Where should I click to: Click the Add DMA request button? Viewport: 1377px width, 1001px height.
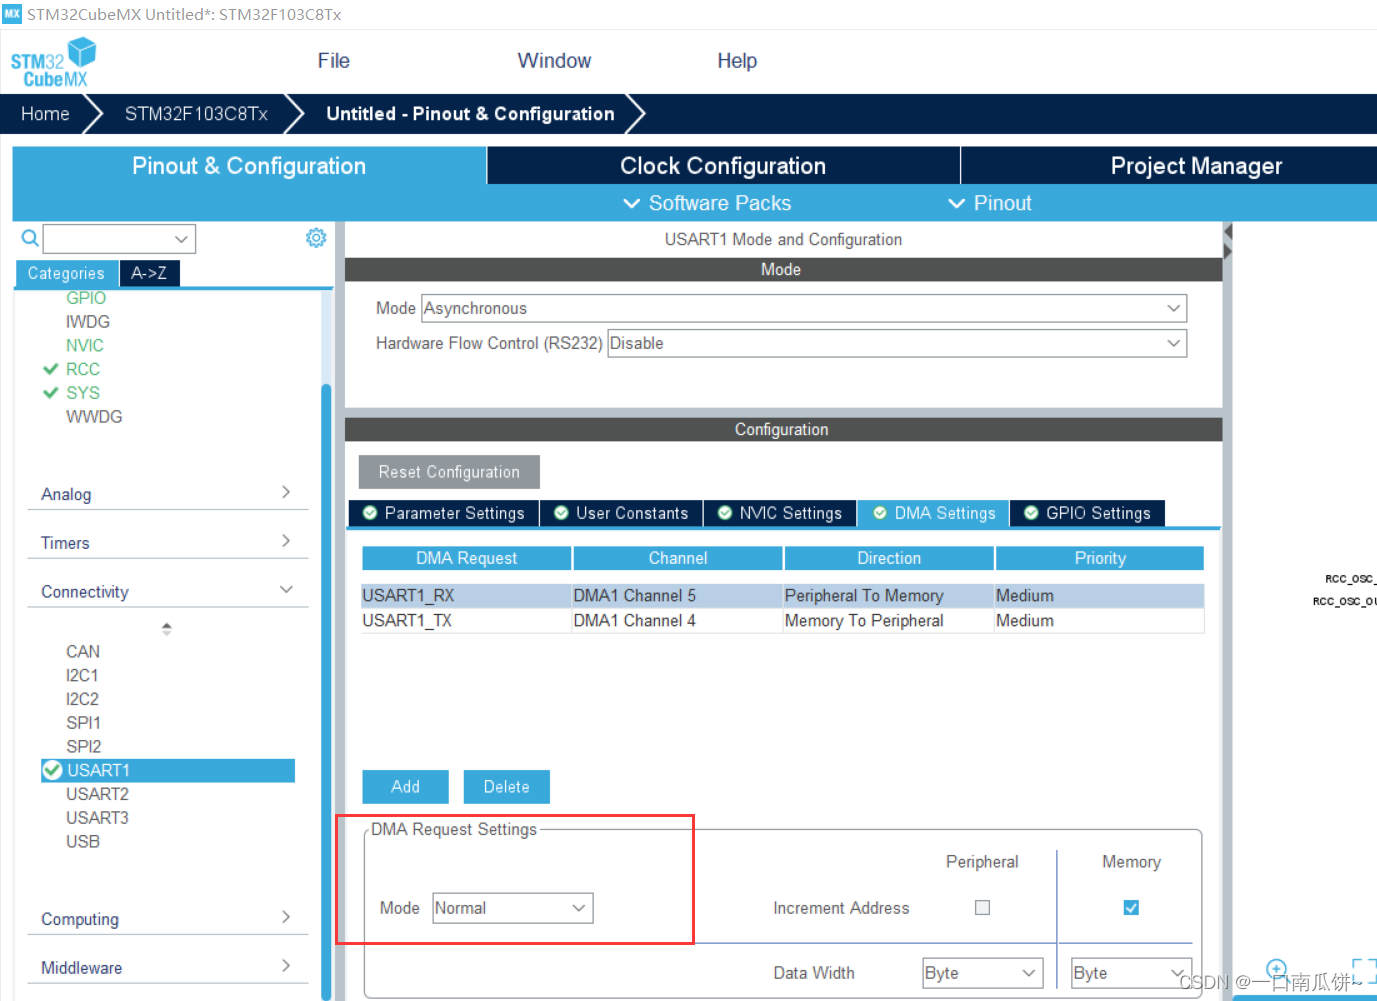[405, 787]
